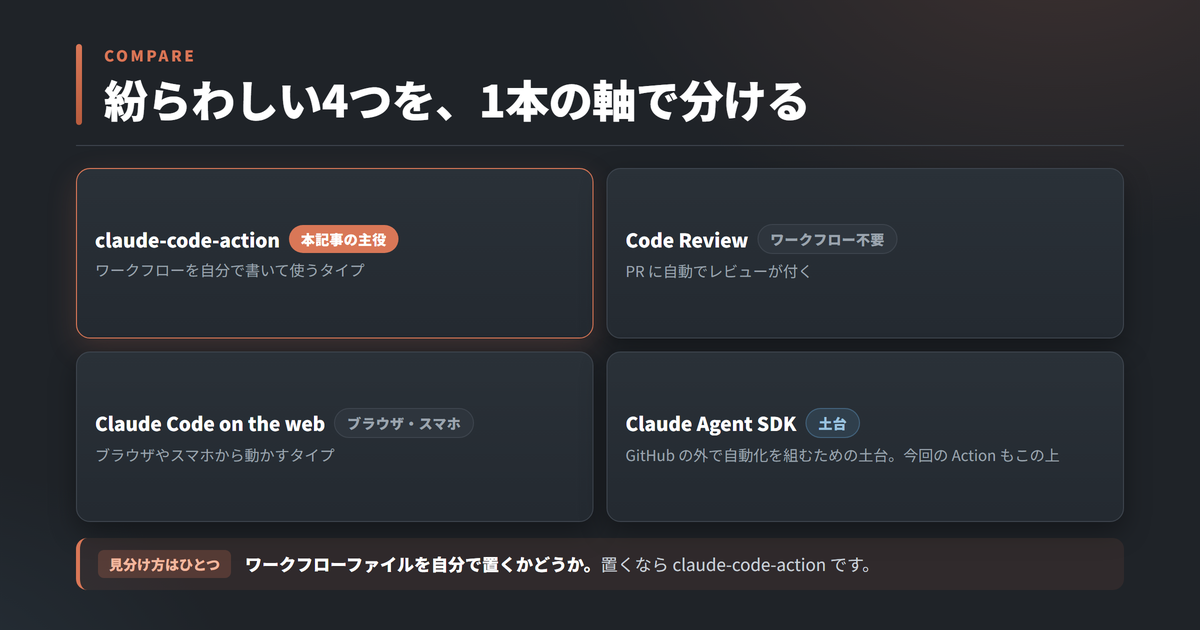Select the Claude Agent SDK card title
Viewport: 1200px width, 630px height.
(x=710, y=424)
